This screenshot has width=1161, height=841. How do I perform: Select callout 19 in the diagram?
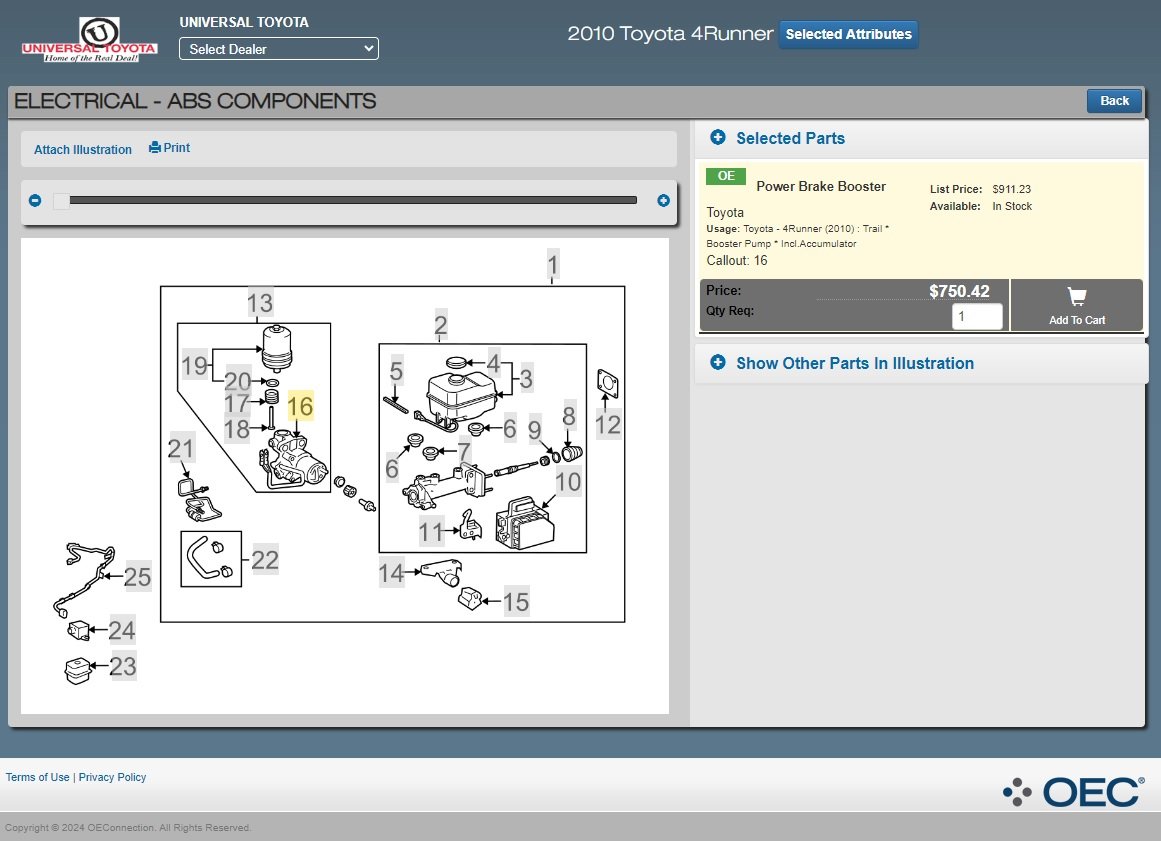195,366
